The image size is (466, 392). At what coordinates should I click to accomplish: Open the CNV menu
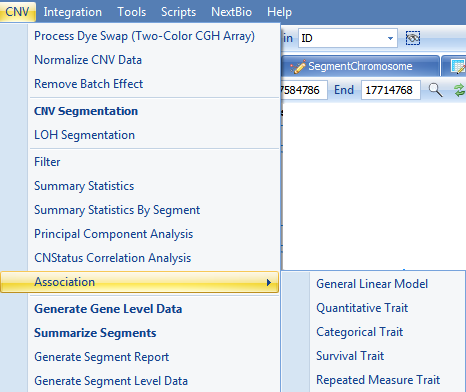17,12
